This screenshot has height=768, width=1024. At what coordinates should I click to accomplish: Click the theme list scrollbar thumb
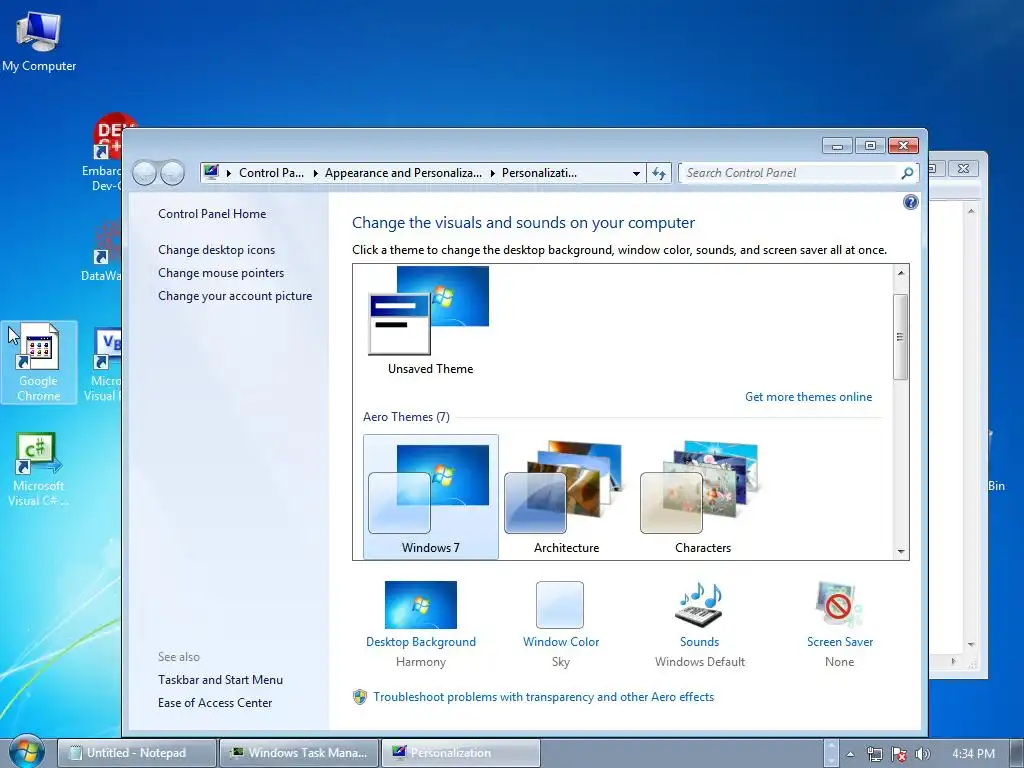[x=901, y=336]
